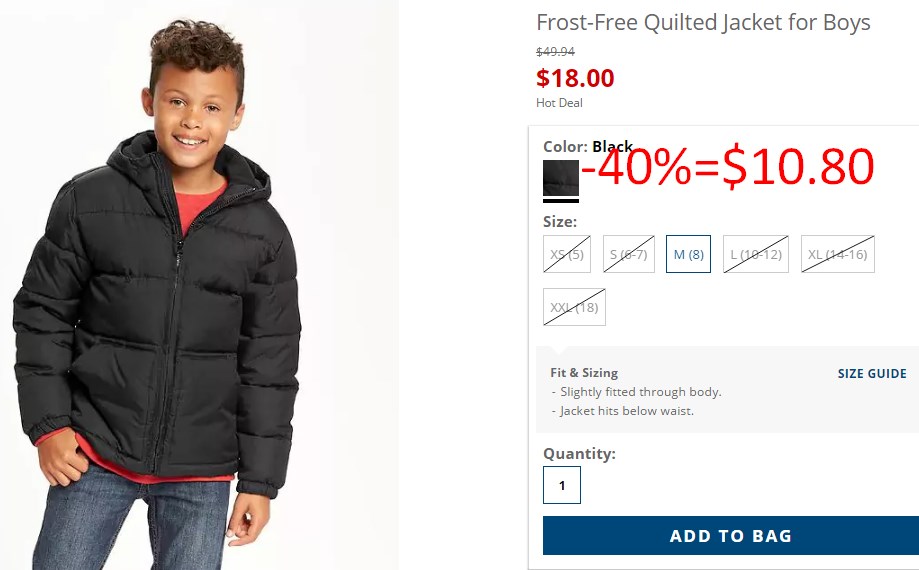Pick the L (10-12) size option
919x570 pixels.
pyautogui.click(x=755, y=254)
